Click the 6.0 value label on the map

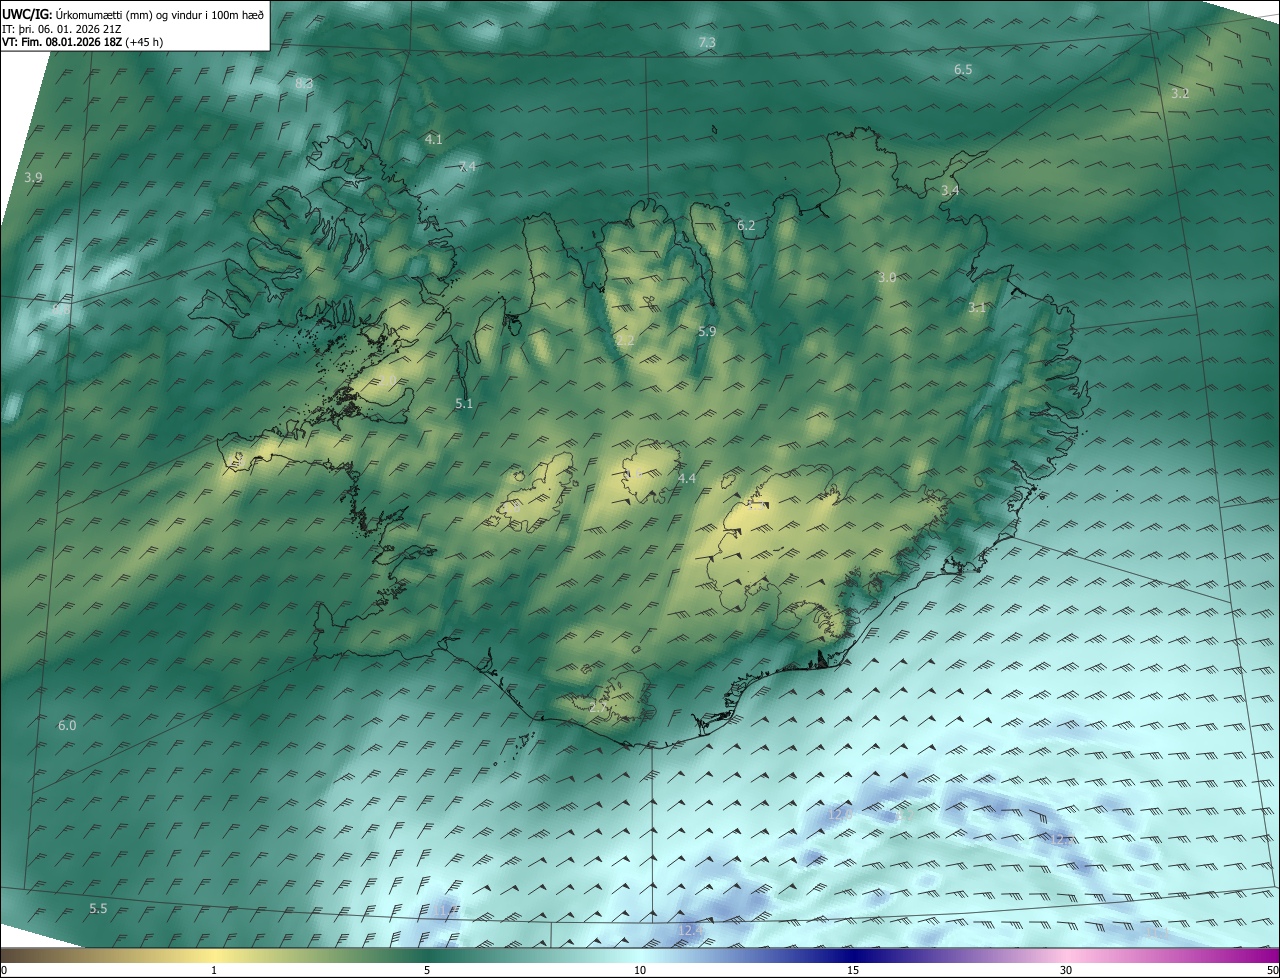(x=67, y=725)
